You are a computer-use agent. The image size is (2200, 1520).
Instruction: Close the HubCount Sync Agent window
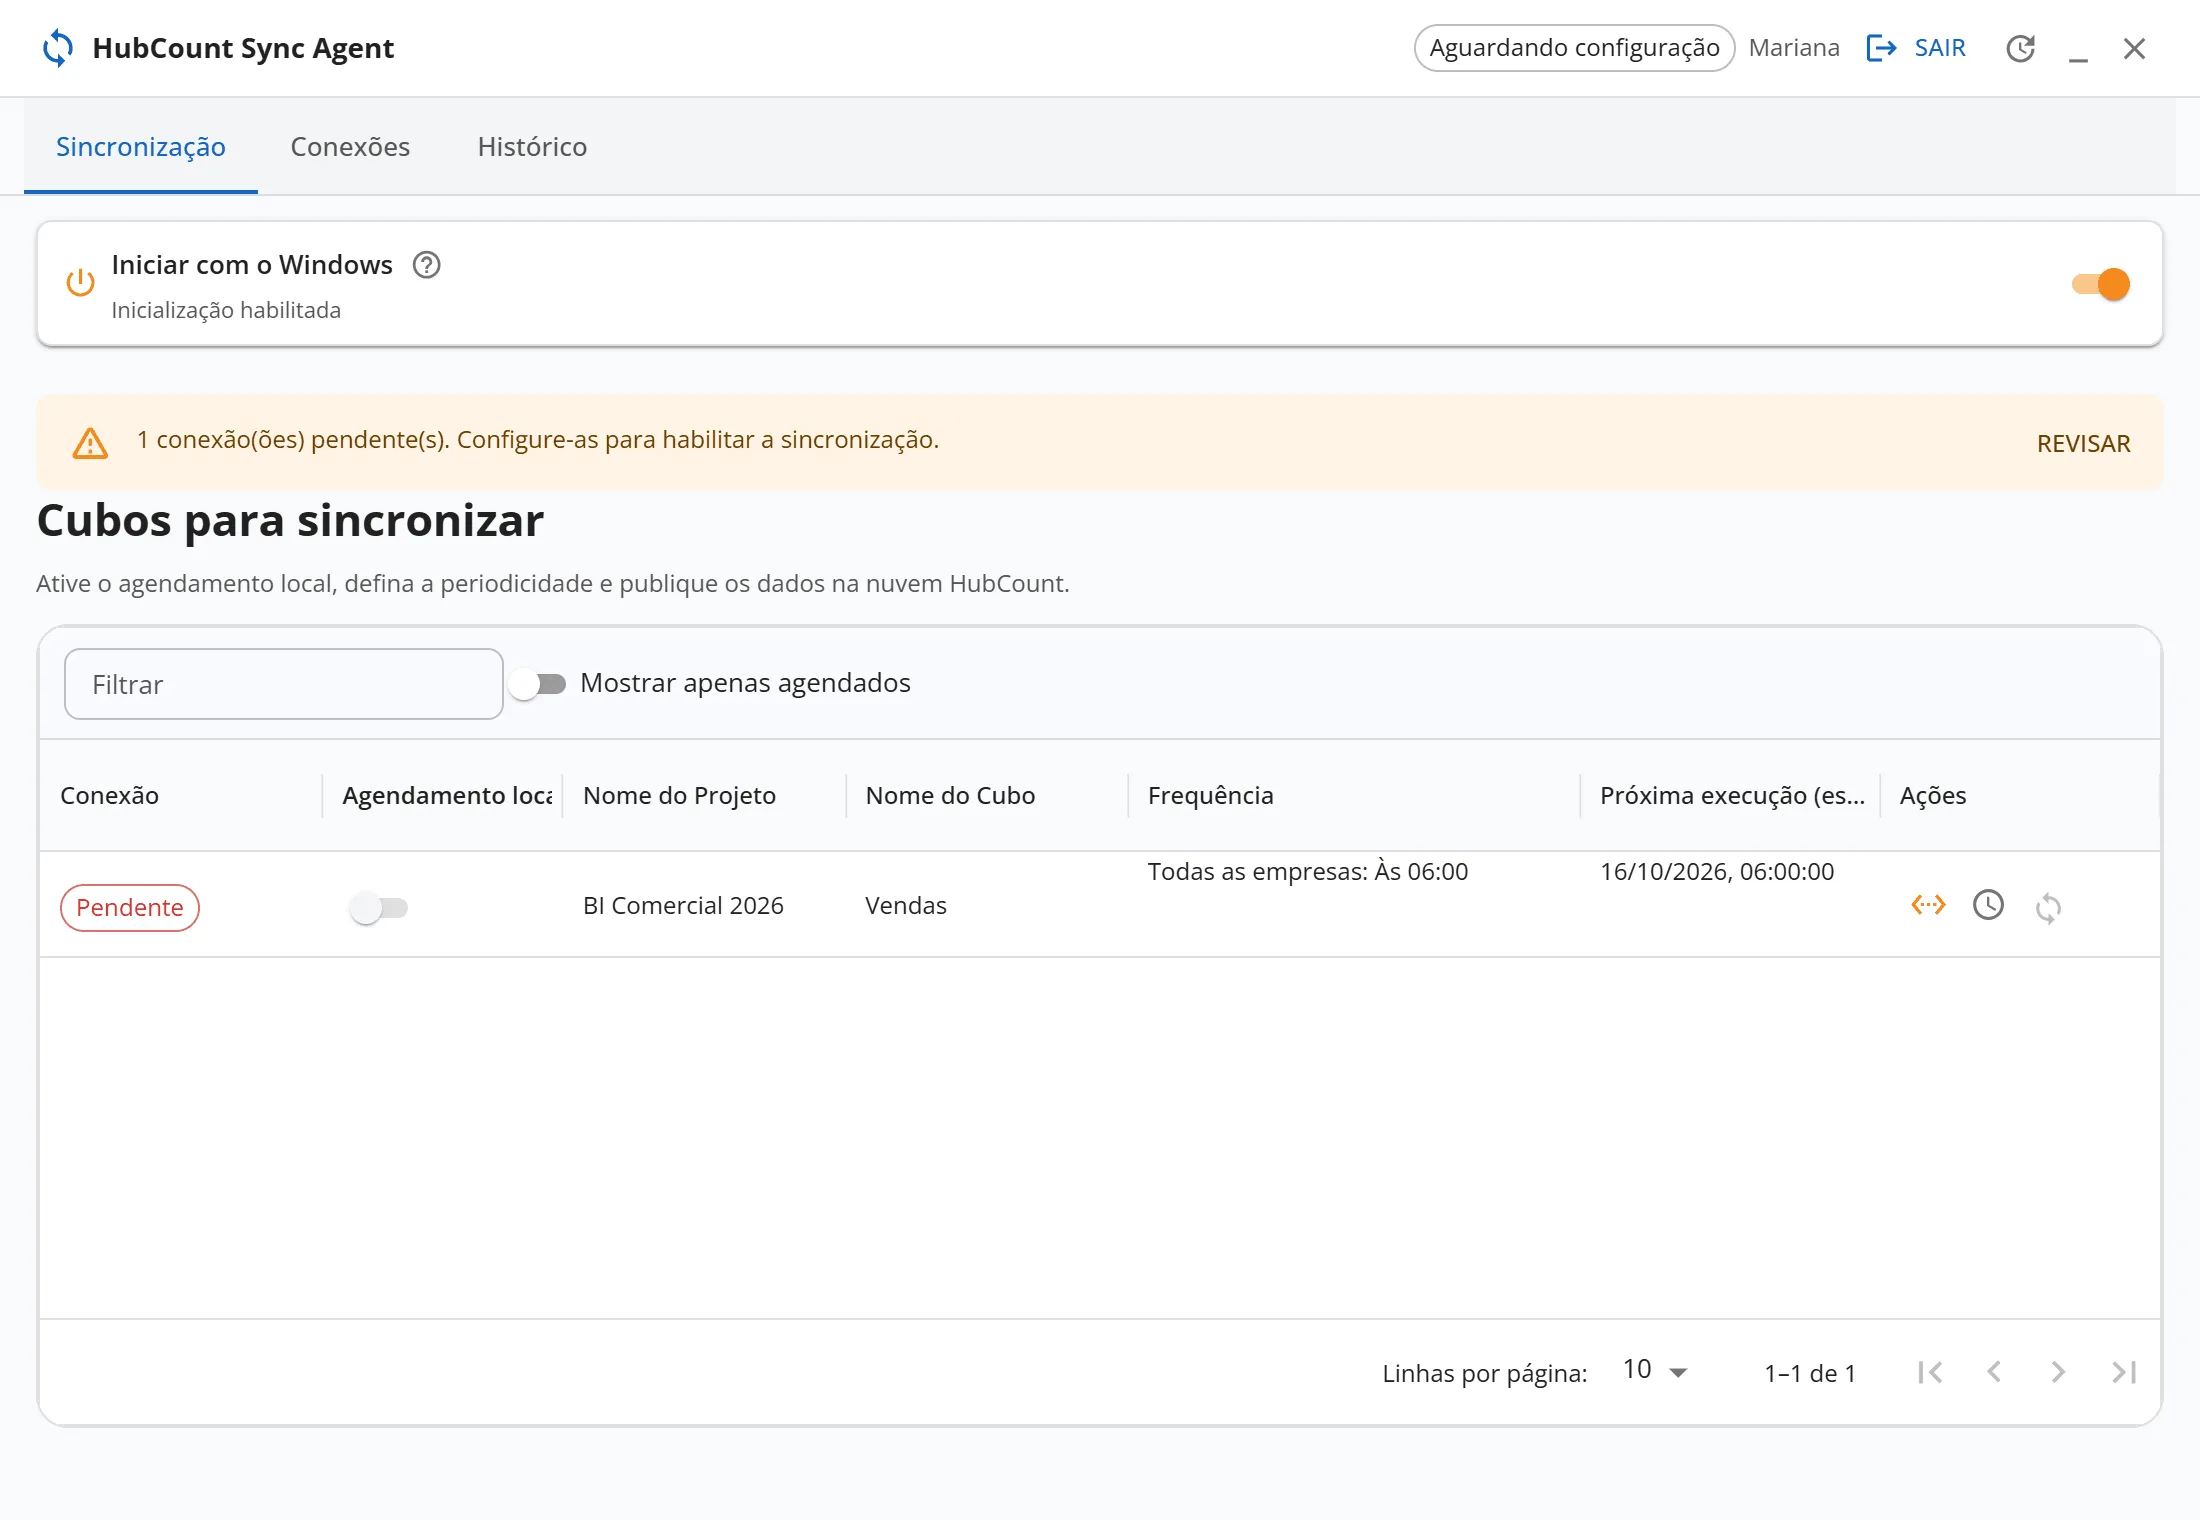click(x=2134, y=48)
